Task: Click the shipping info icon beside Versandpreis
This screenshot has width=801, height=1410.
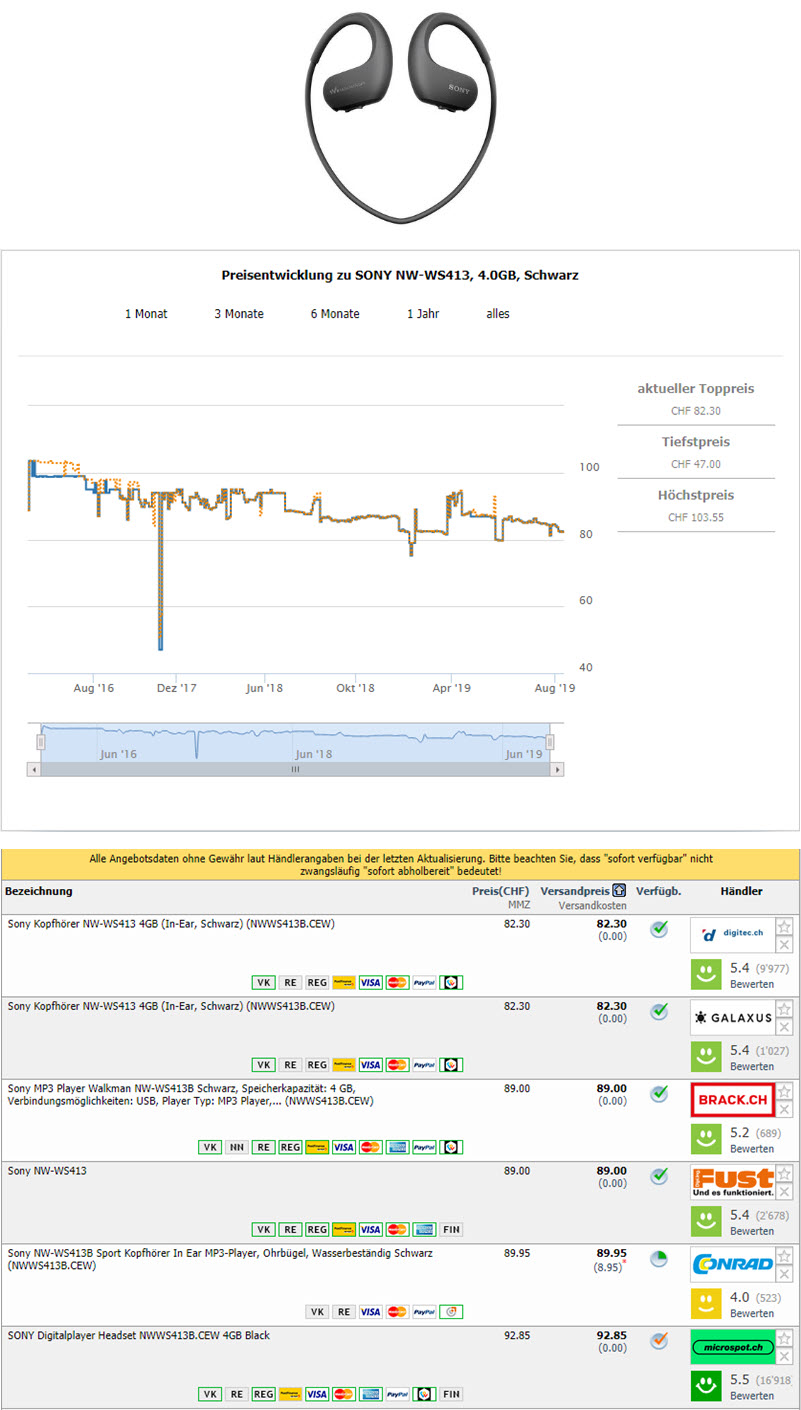Action: [620, 891]
